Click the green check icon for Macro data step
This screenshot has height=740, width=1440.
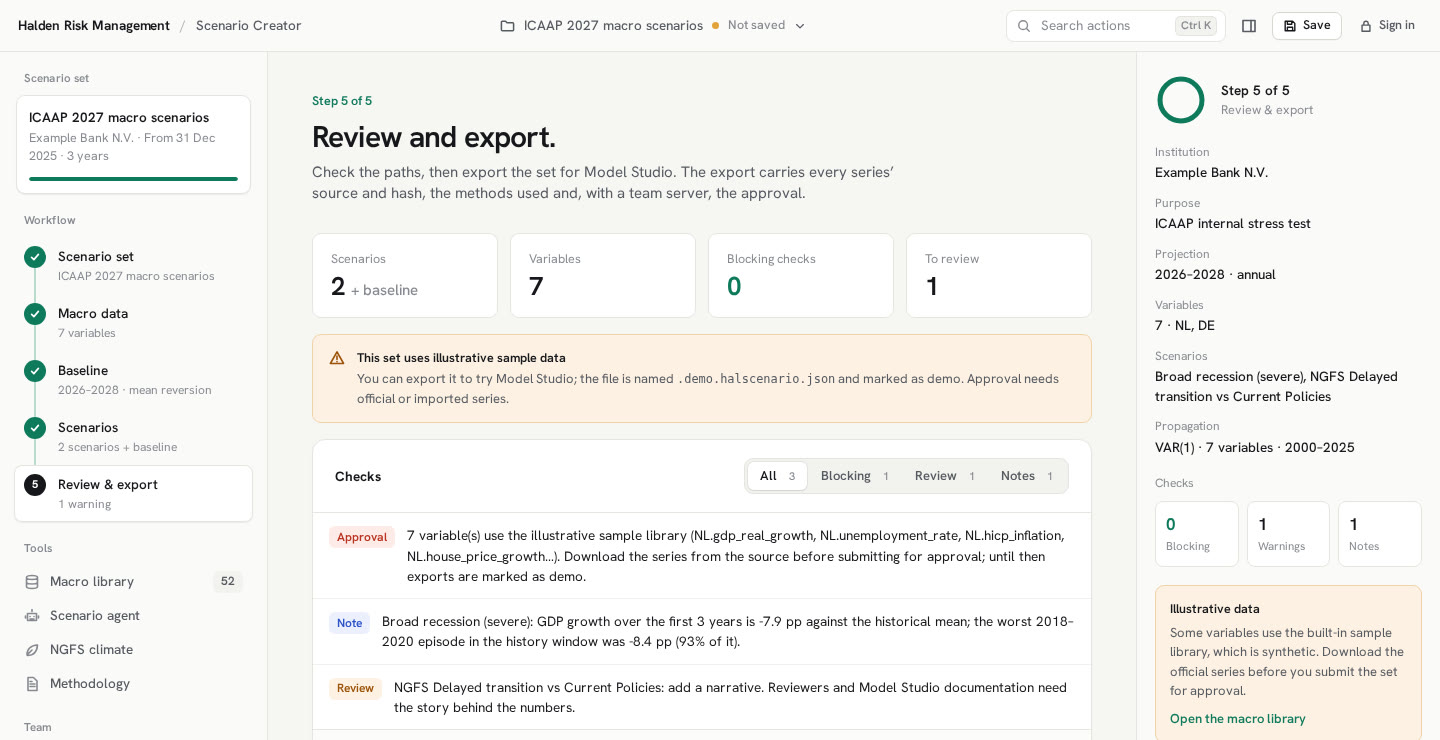click(x=35, y=314)
